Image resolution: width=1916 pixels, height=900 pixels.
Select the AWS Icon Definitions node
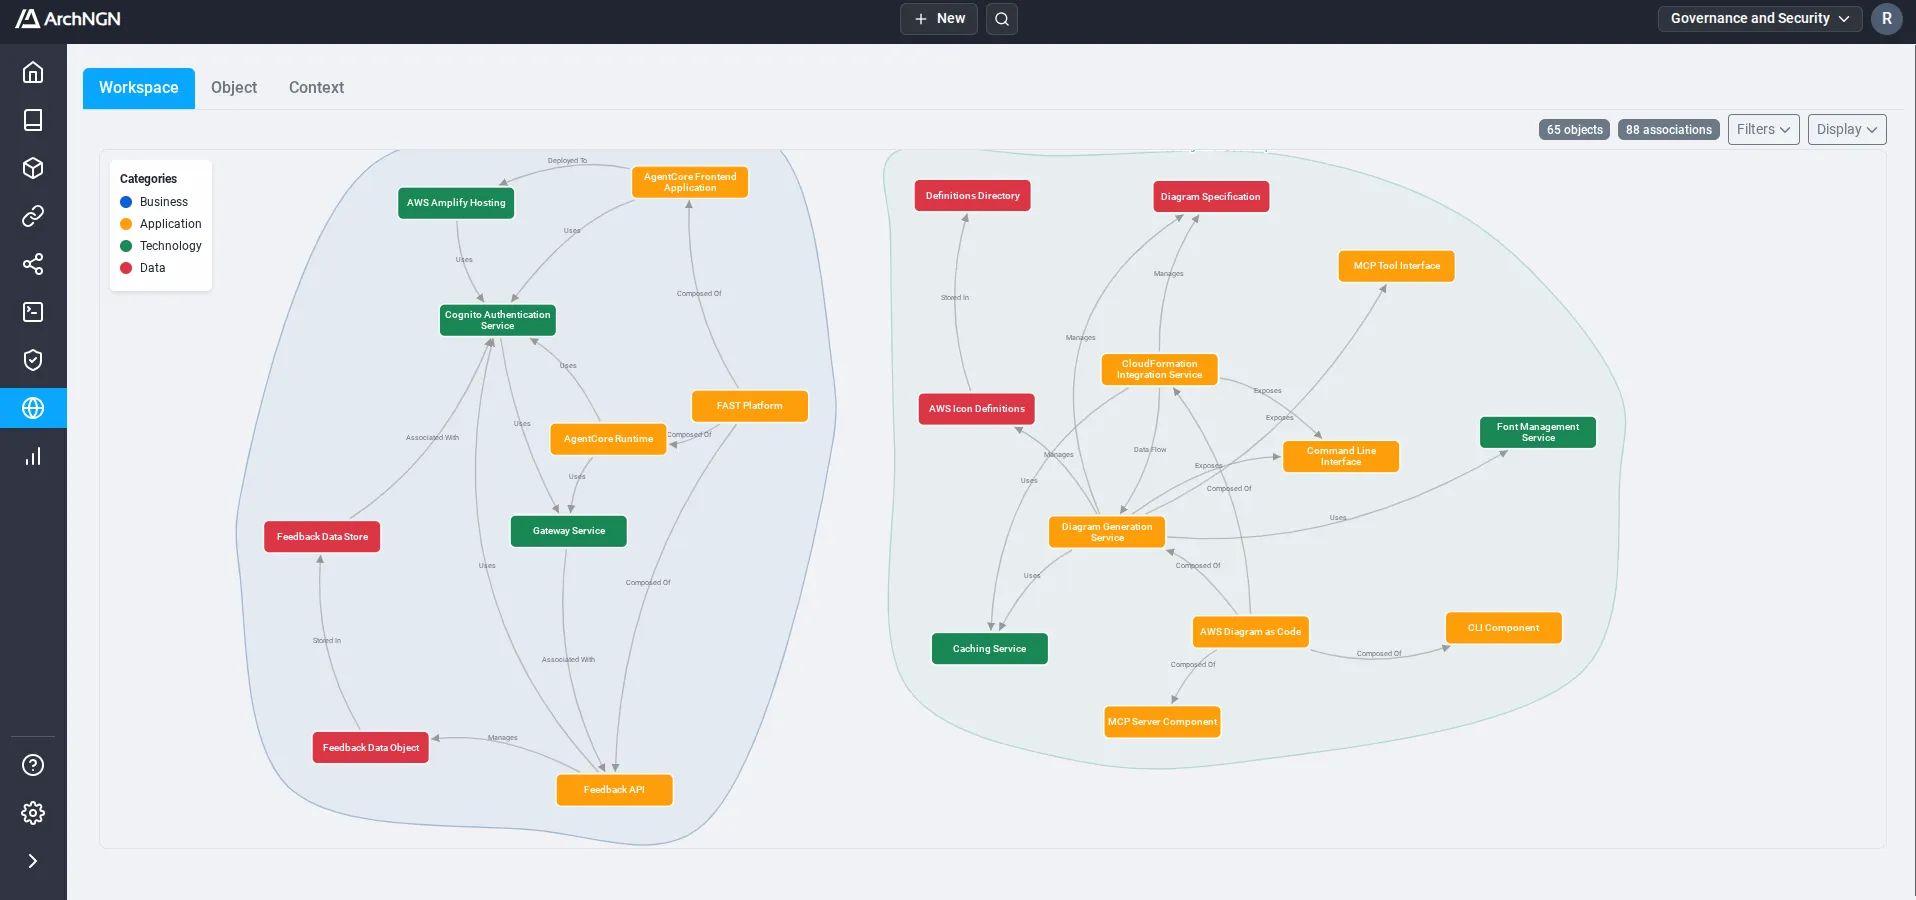point(977,409)
